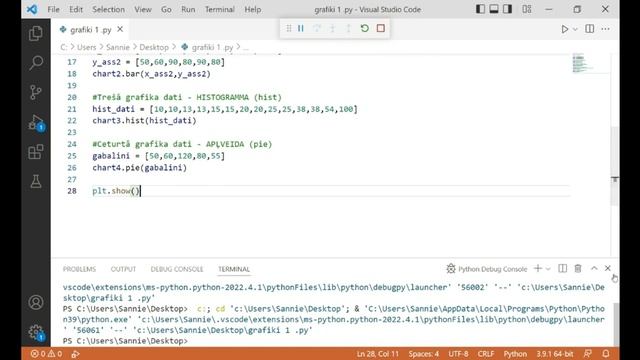The image size is (640, 360).
Task: Close the terminal panel
Action: [608, 269]
